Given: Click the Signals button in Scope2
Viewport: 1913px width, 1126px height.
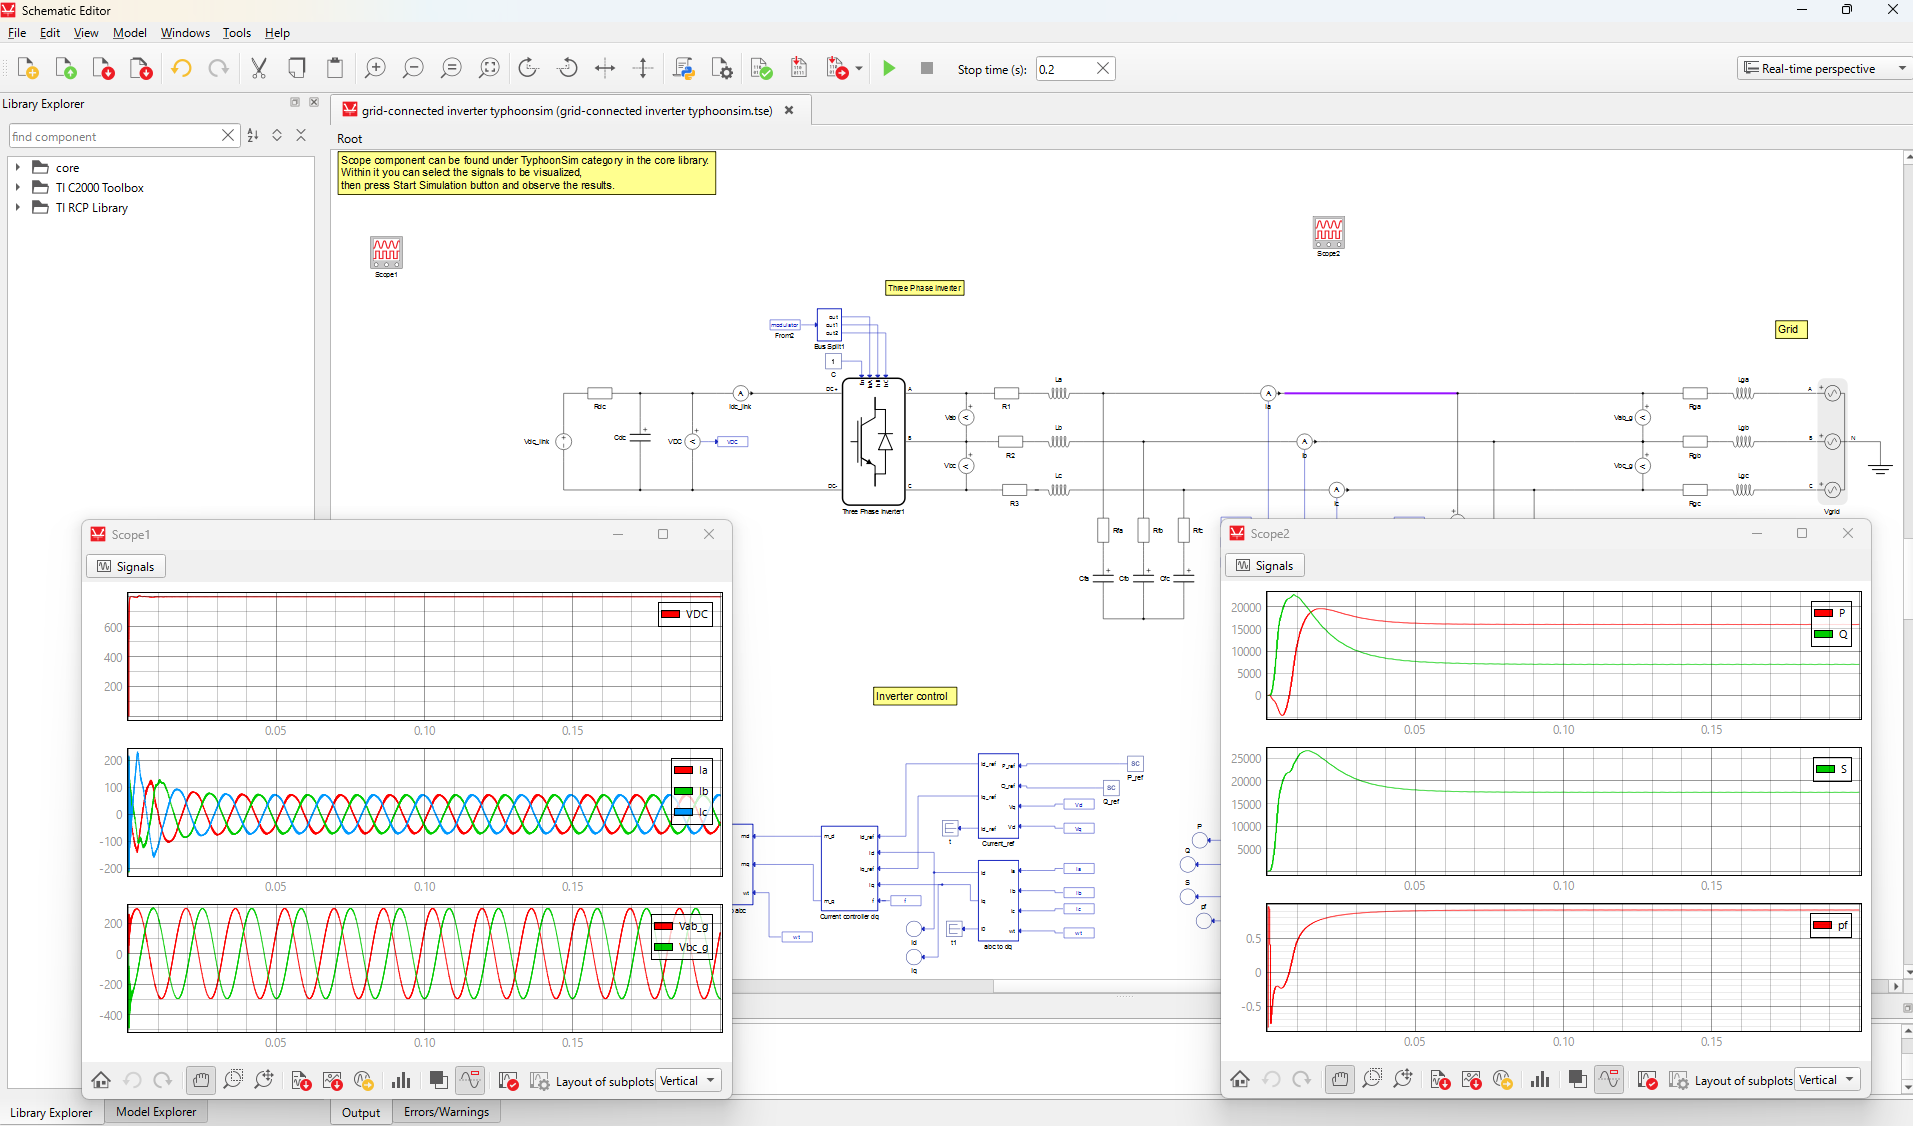Looking at the screenshot, I should tap(1264, 566).
